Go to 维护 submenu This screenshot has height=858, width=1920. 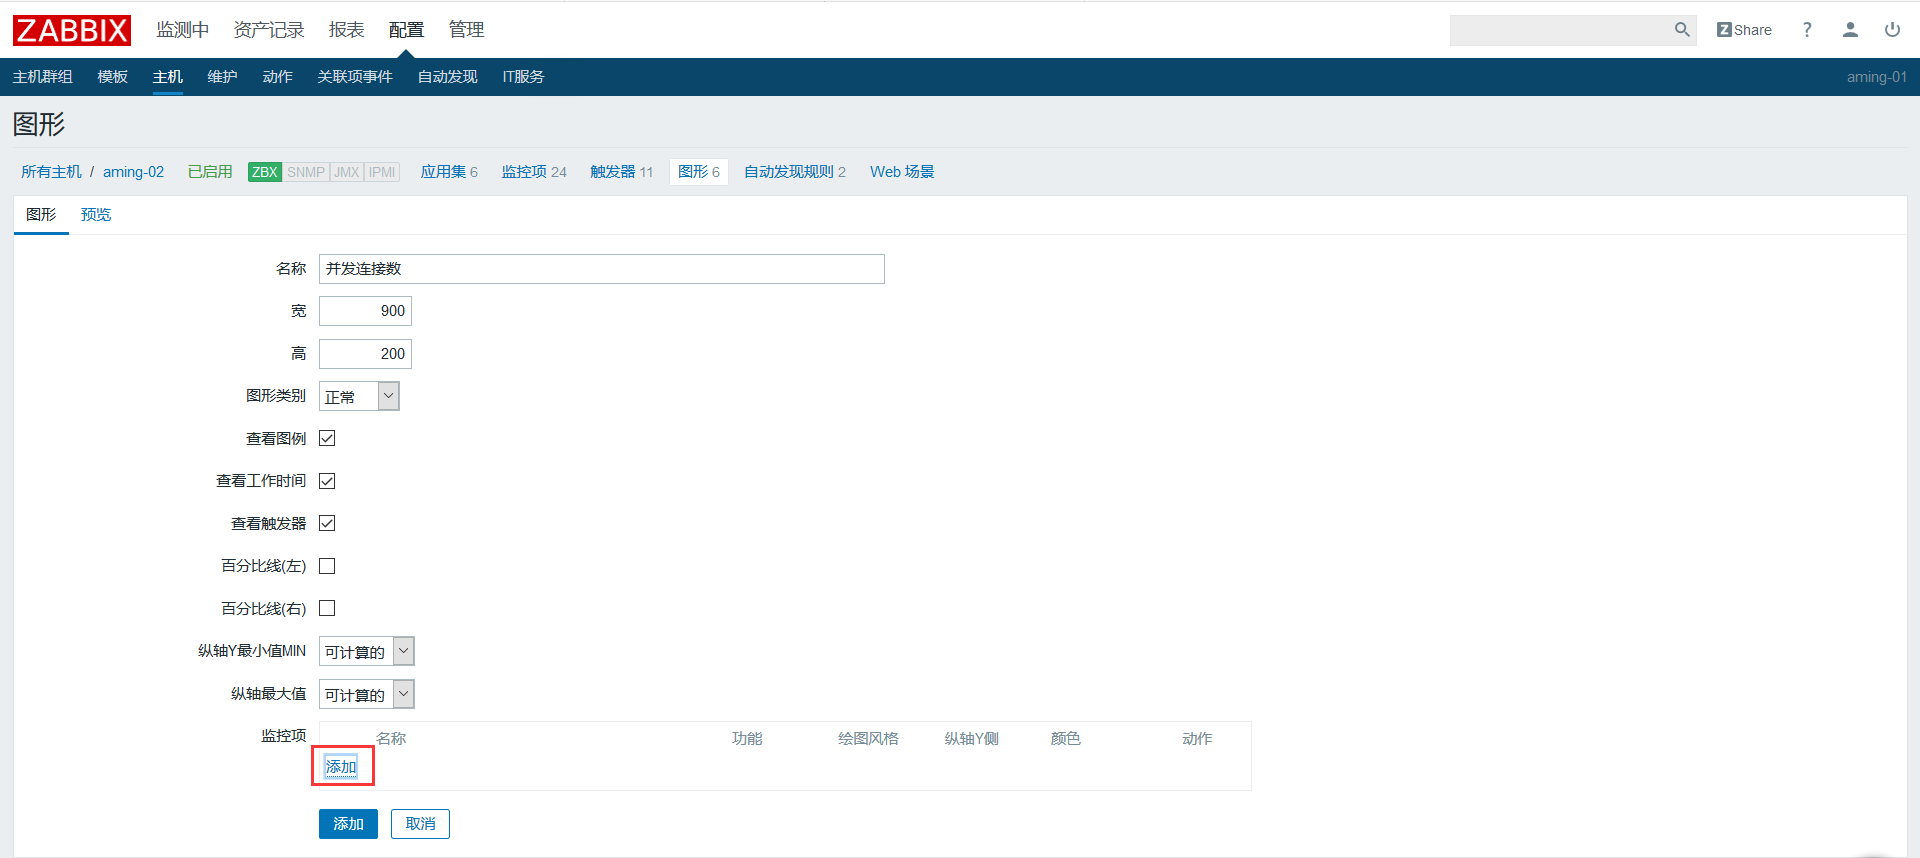pyautogui.click(x=223, y=77)
